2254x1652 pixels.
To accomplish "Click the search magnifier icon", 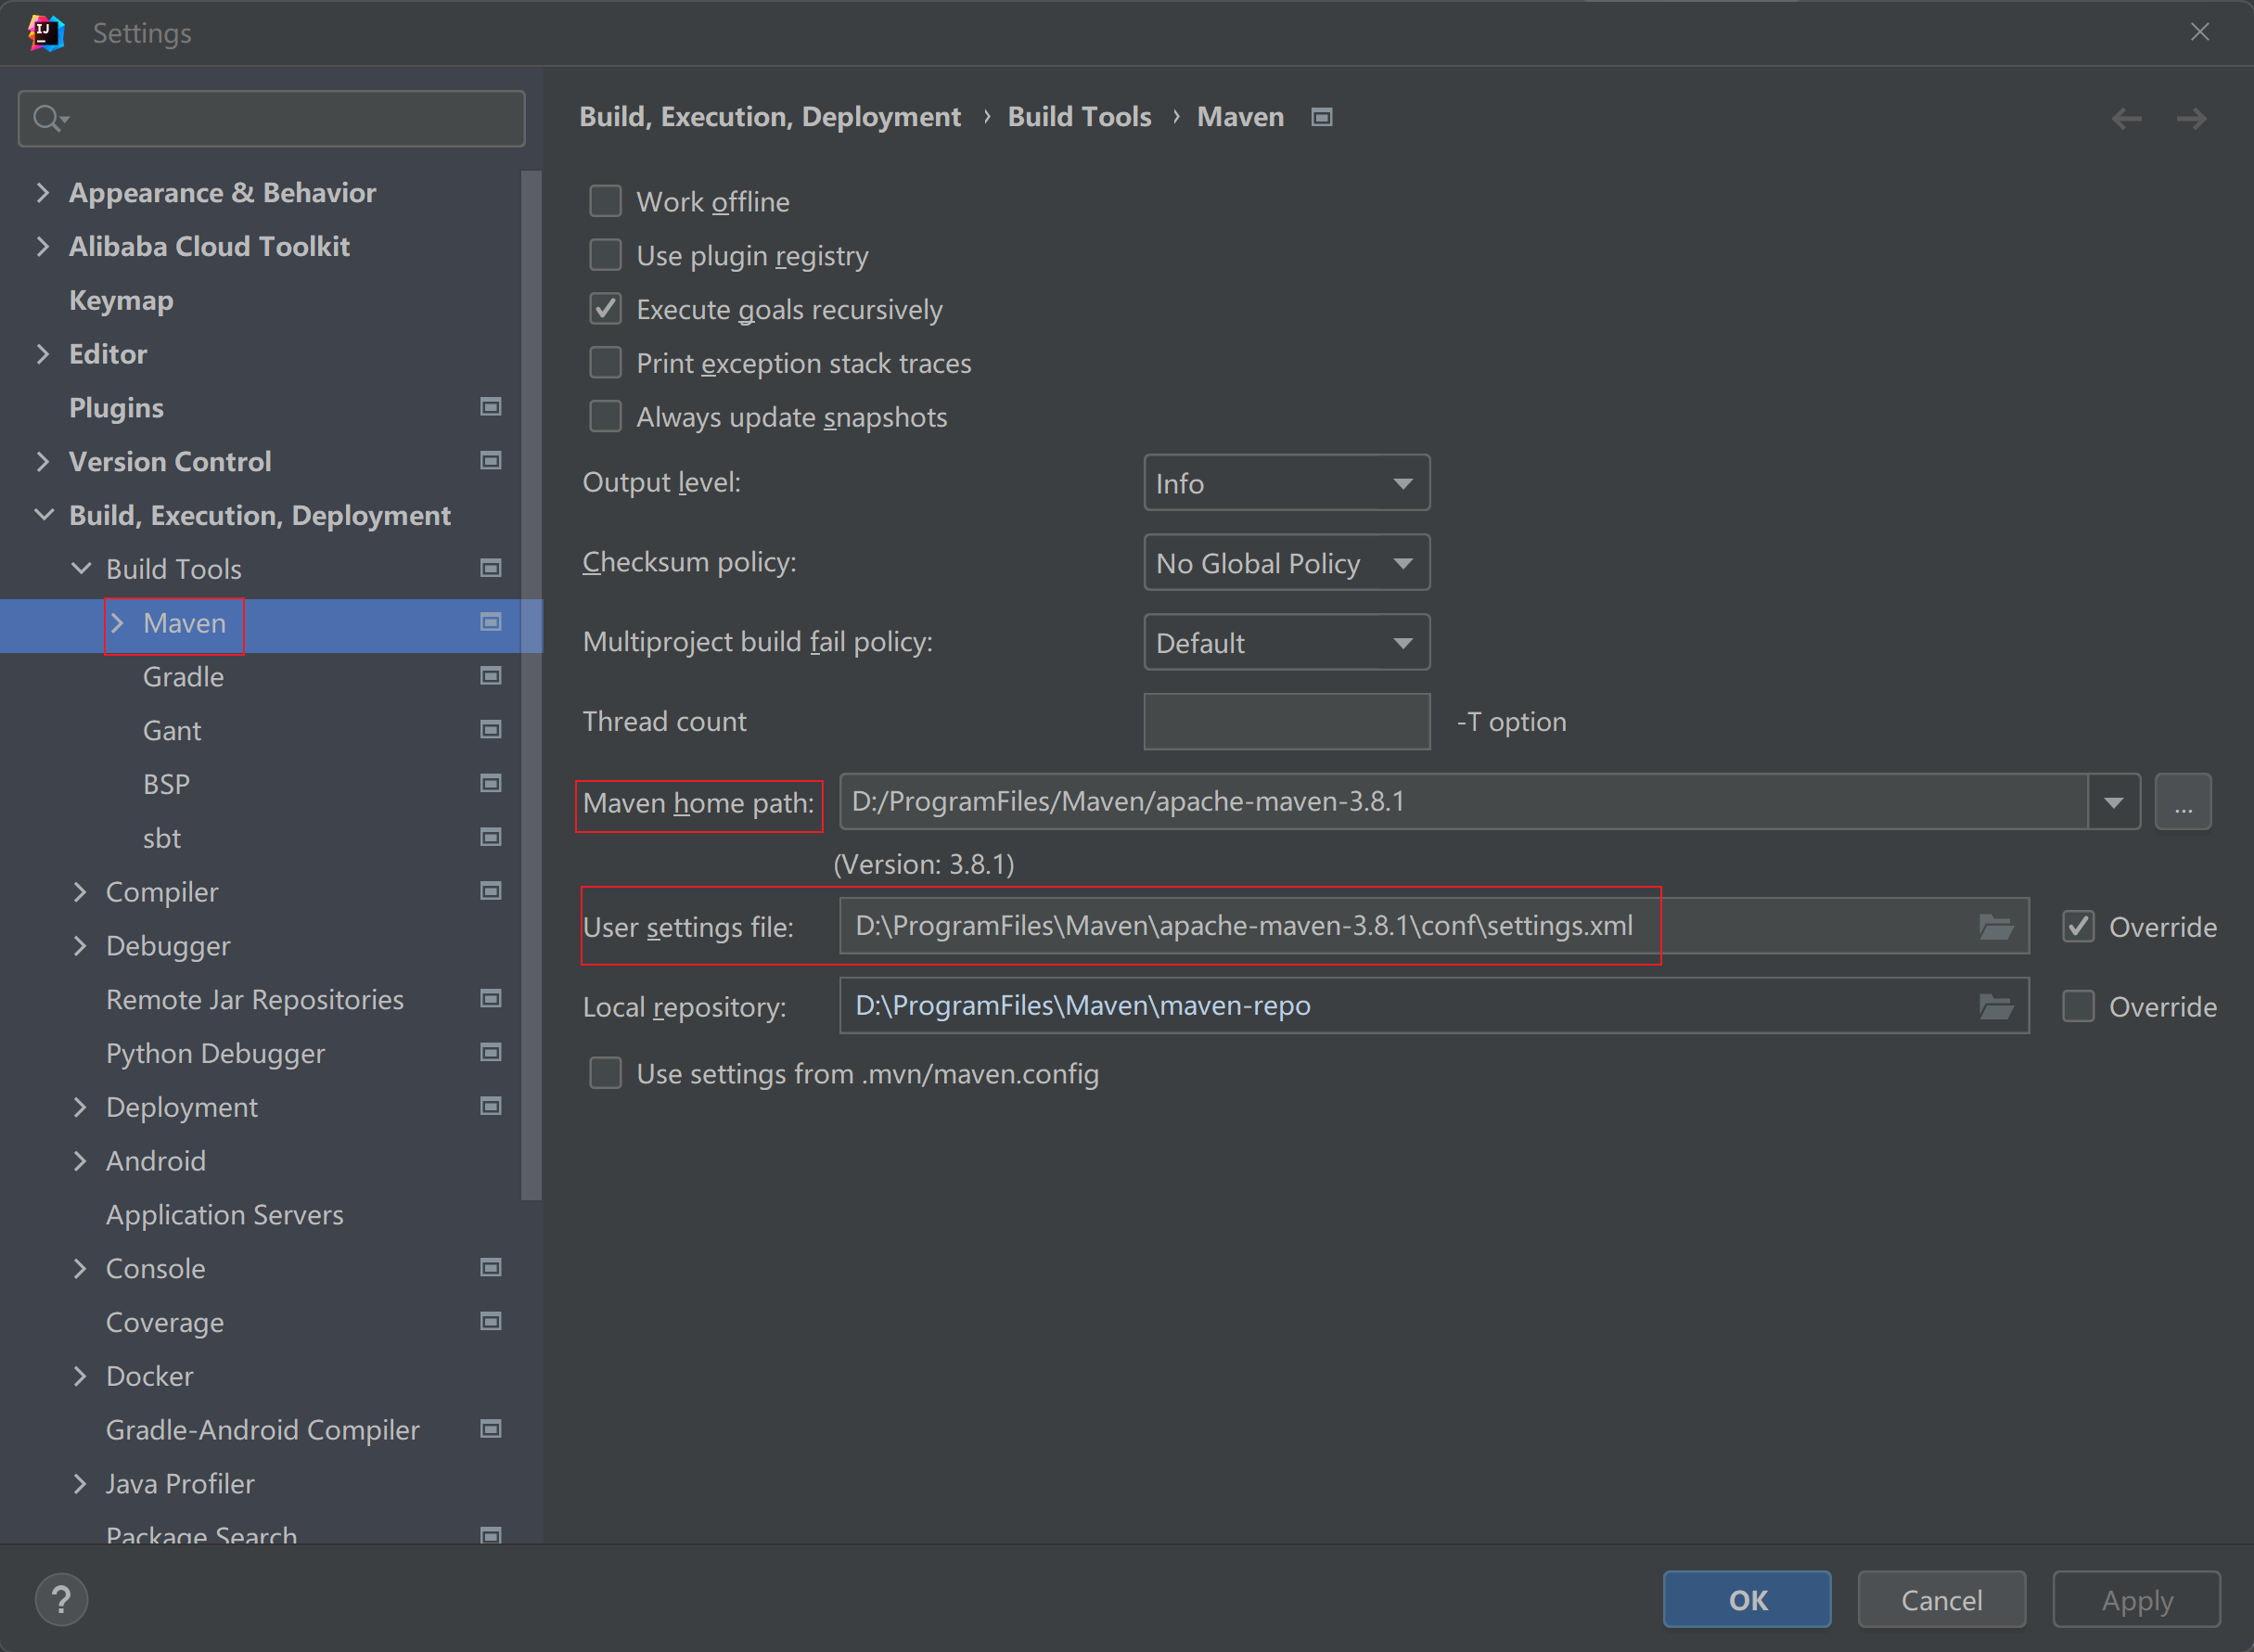I will (46, 119).
